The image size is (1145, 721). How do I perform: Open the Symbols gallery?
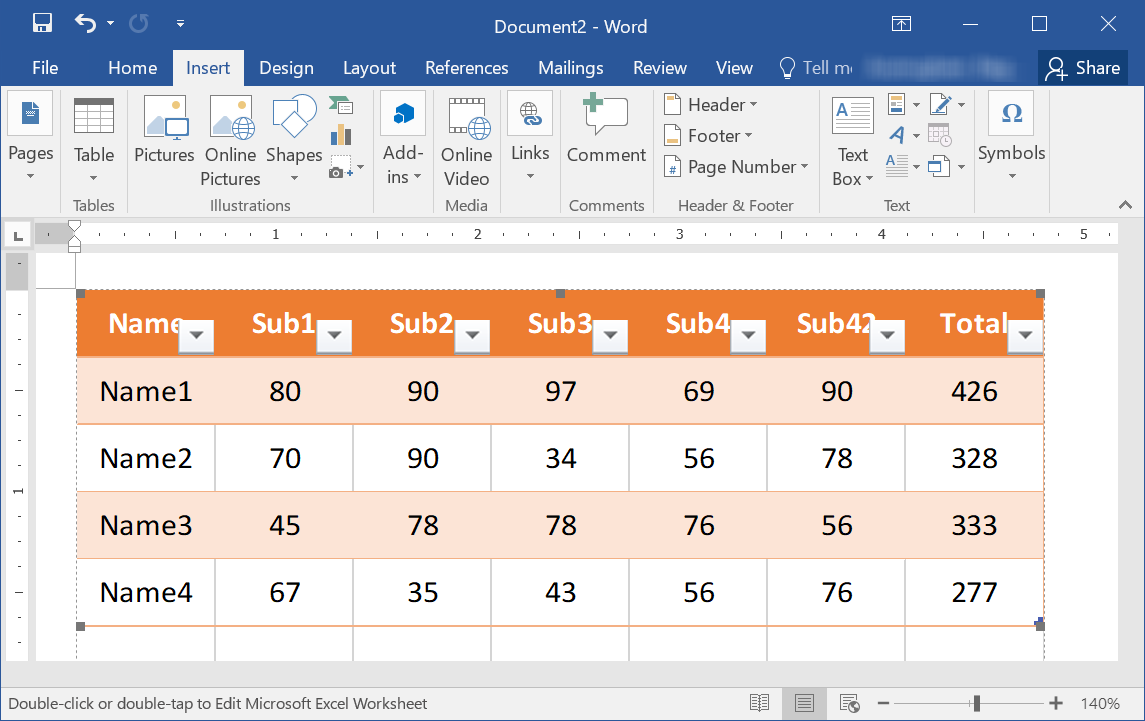pyautogui.click(x=1011, y=140)
